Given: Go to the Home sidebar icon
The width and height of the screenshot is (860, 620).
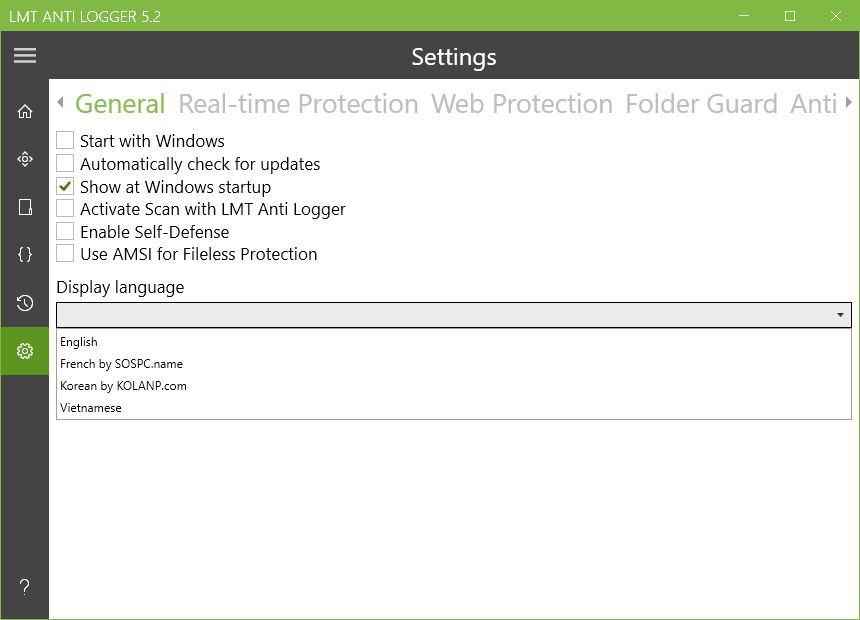Looking at the screenshot, I should [25, 111].
